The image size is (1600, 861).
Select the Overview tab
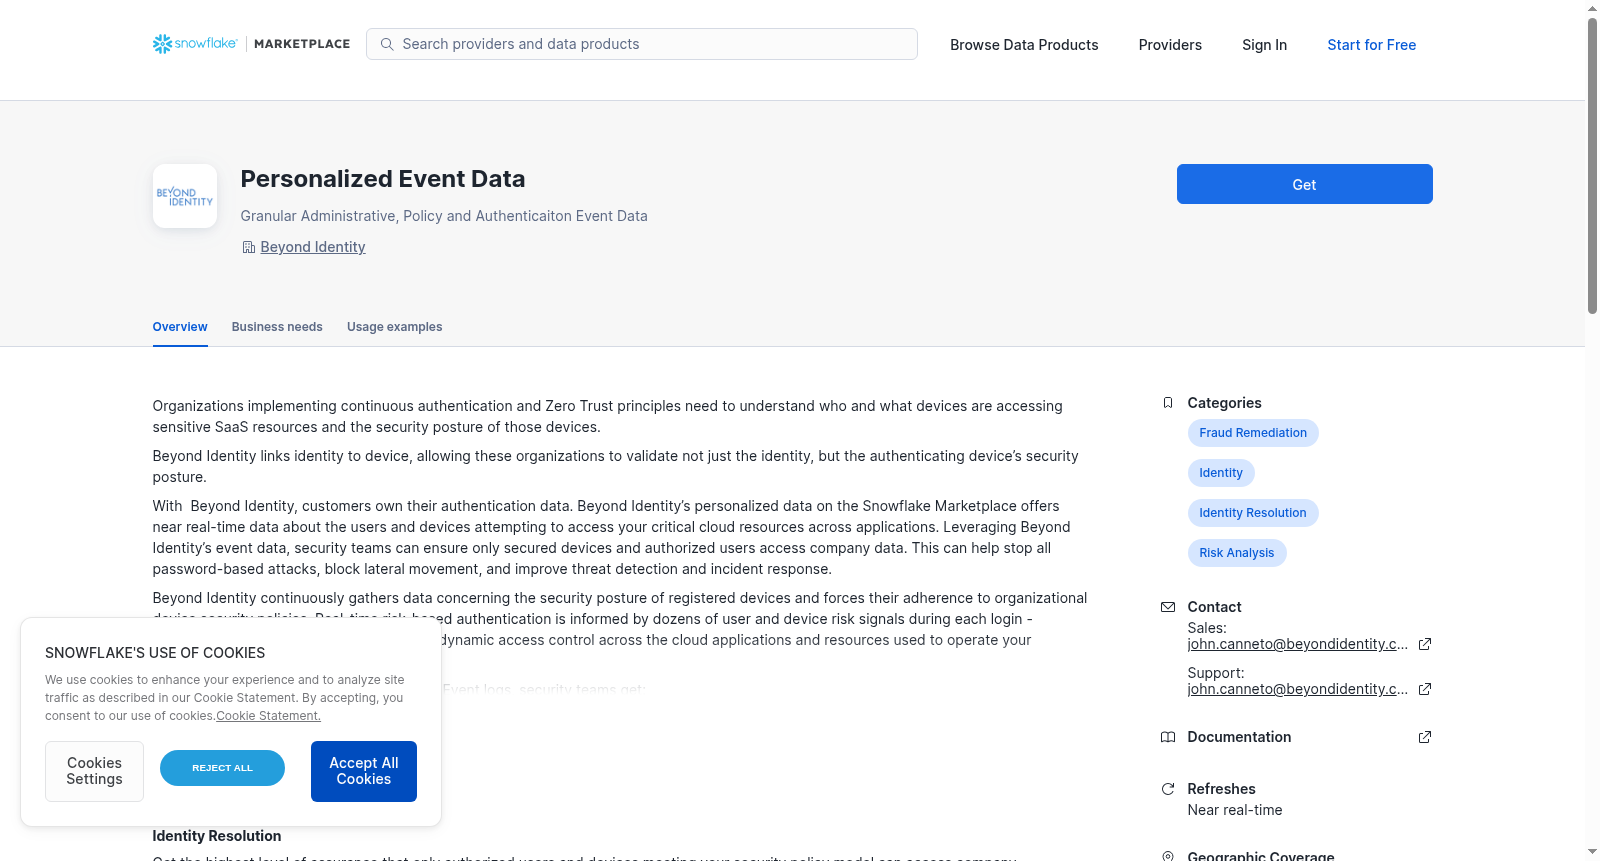180,327
